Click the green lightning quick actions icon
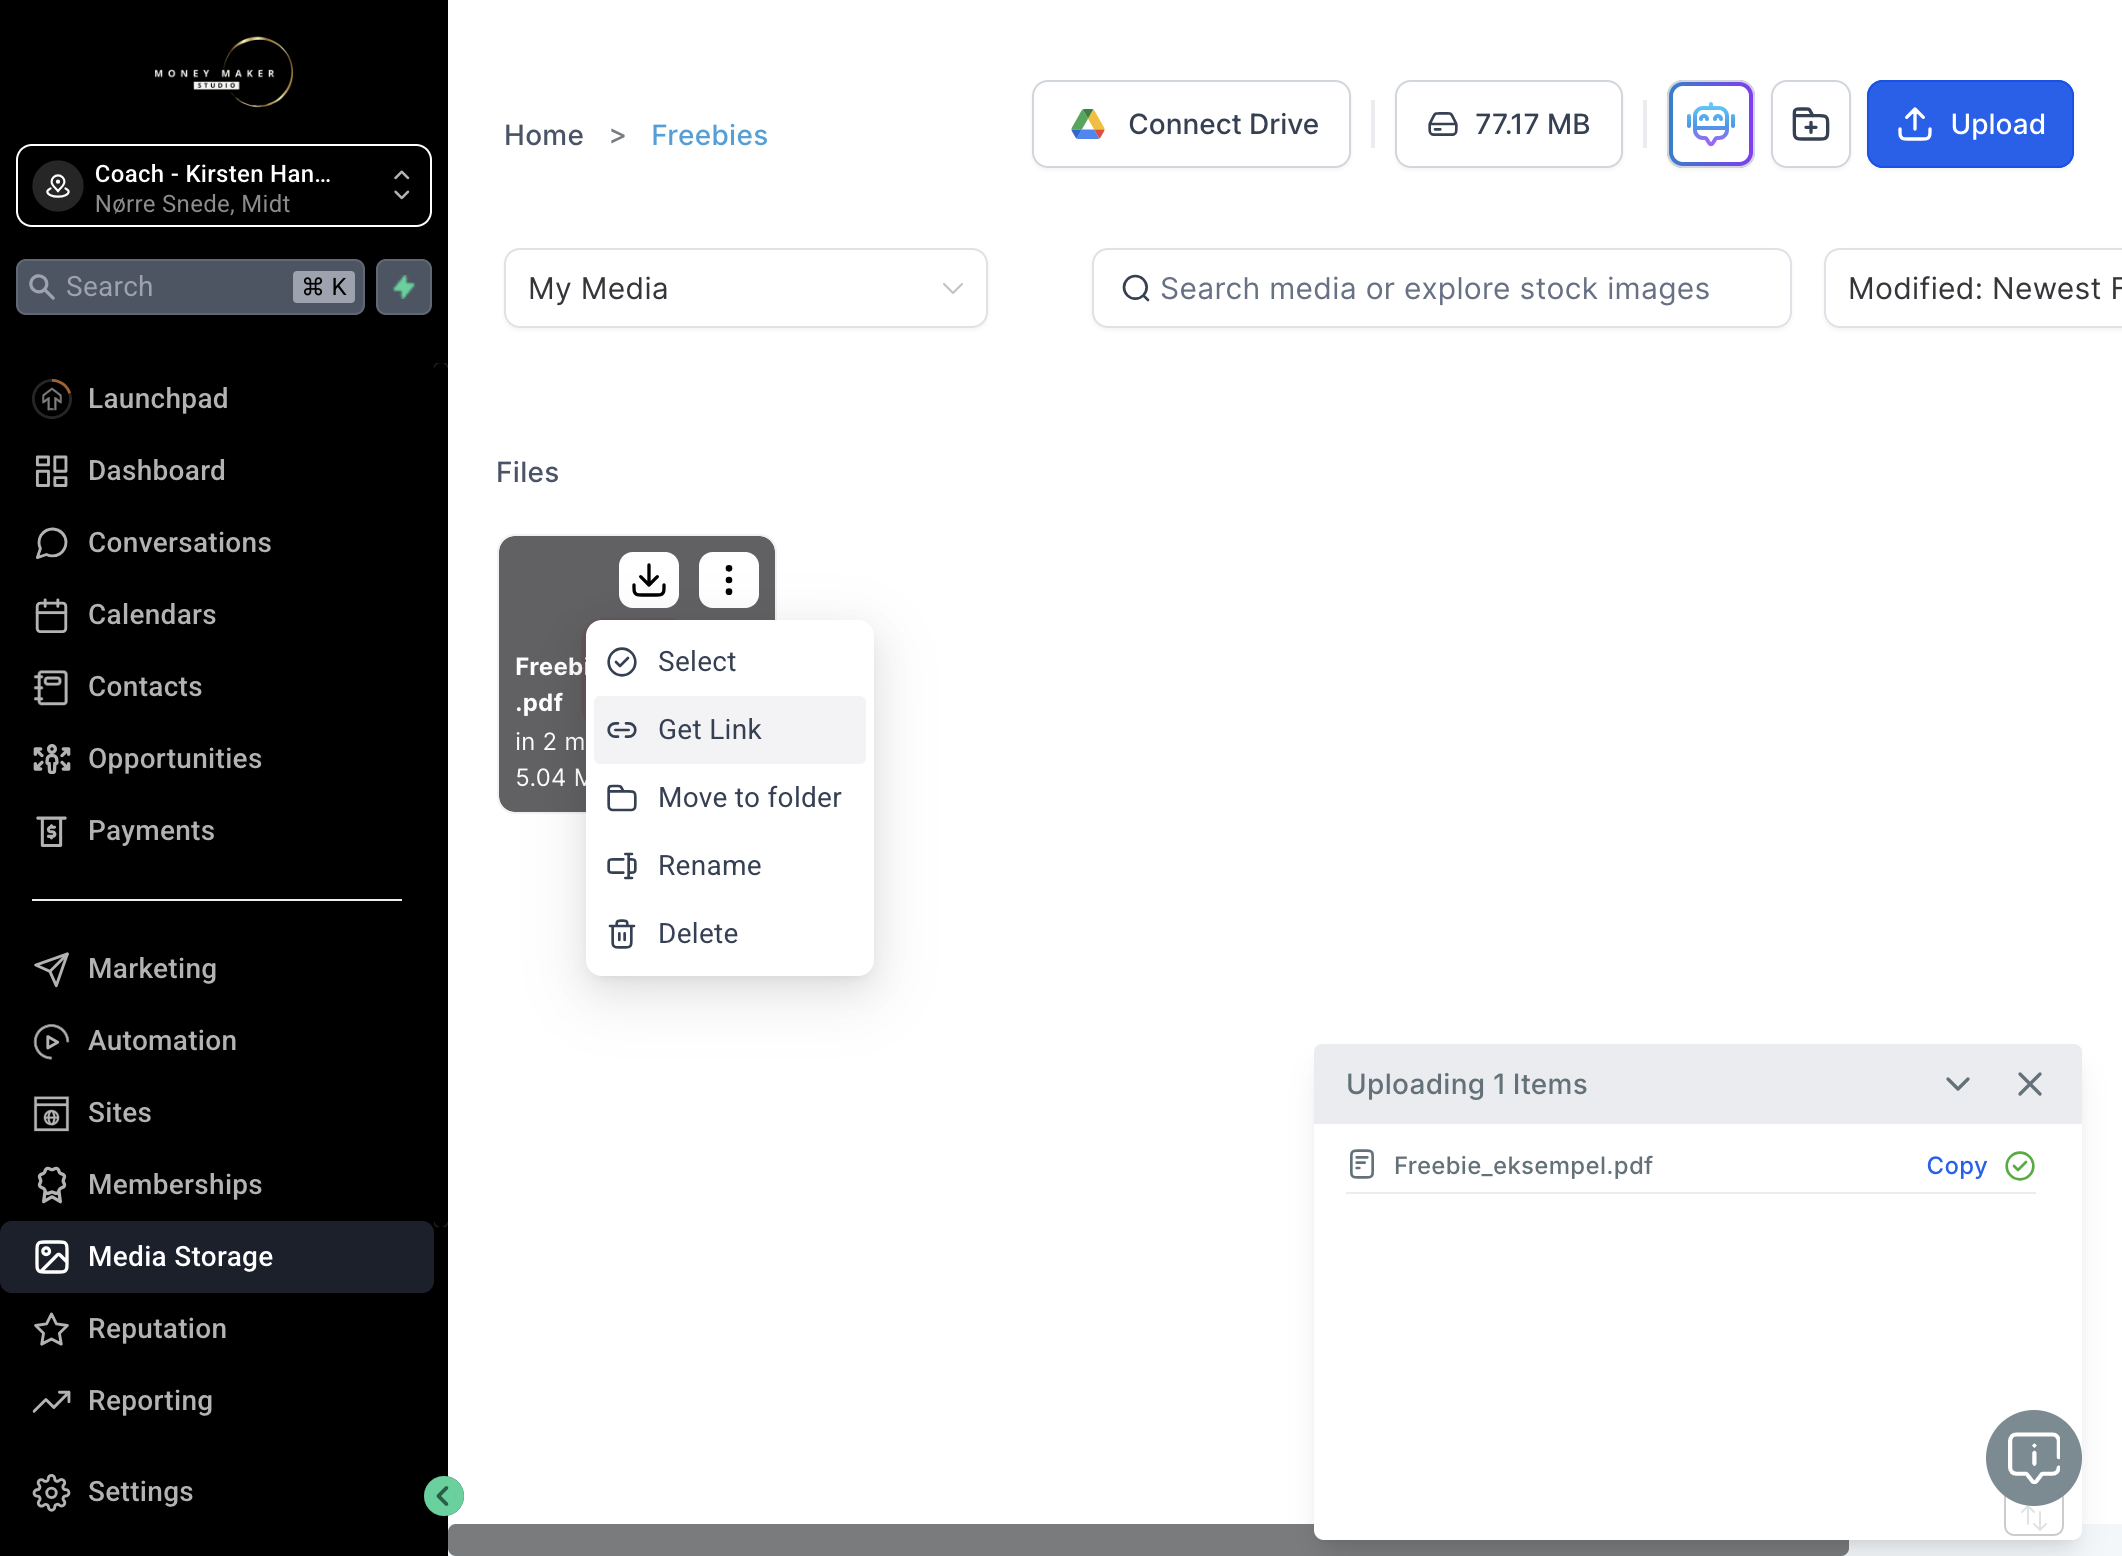The image size is (2122, 1556). 404,287
